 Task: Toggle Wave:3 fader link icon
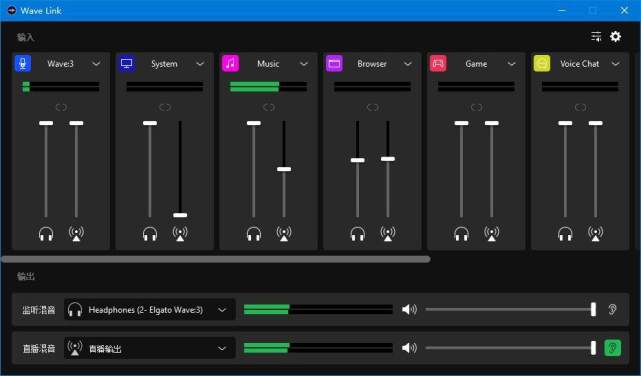pyautogui.click(x=61, y=107)
